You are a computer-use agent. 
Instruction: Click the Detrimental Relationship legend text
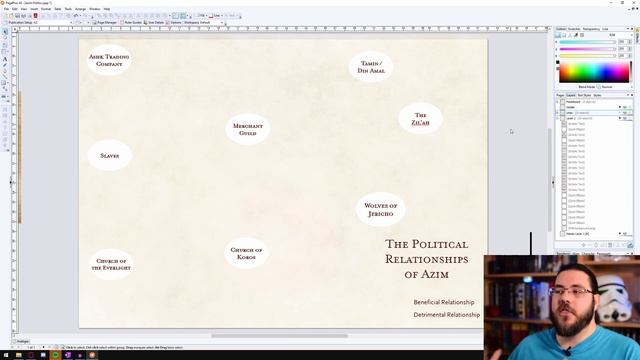[x=447, y=315]
